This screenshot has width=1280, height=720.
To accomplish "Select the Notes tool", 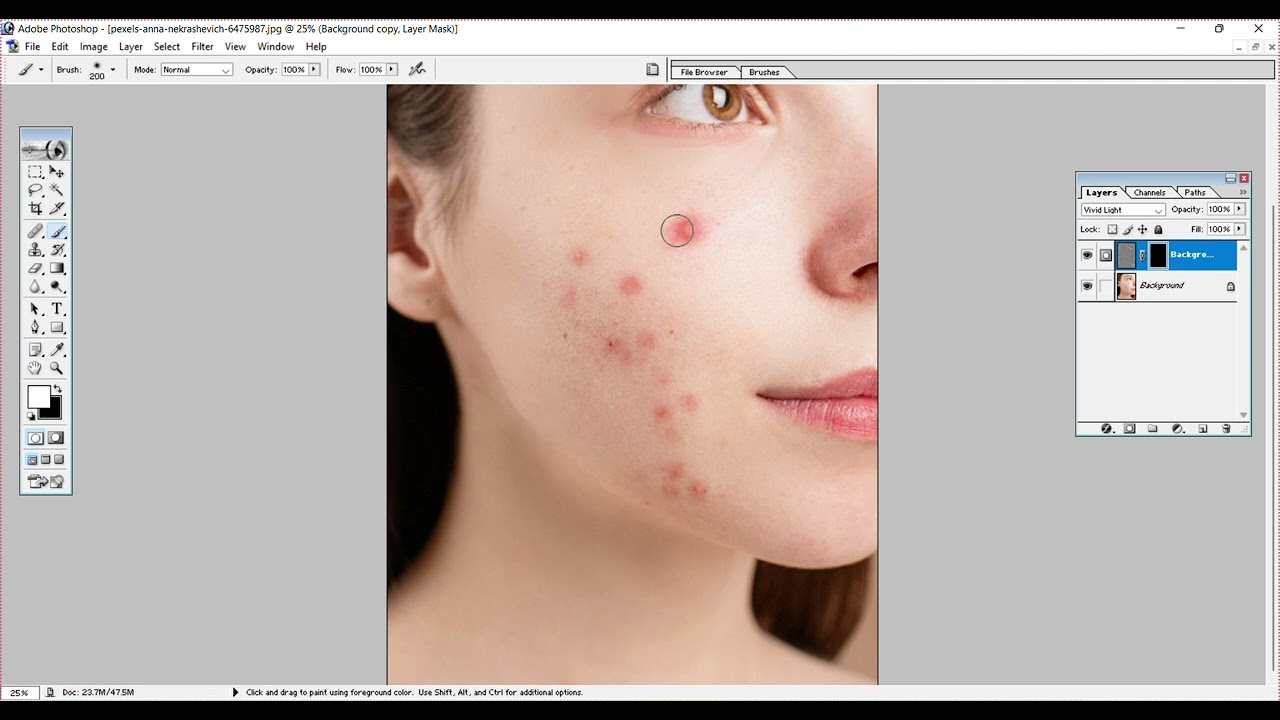I will click(x=35, y=350).
